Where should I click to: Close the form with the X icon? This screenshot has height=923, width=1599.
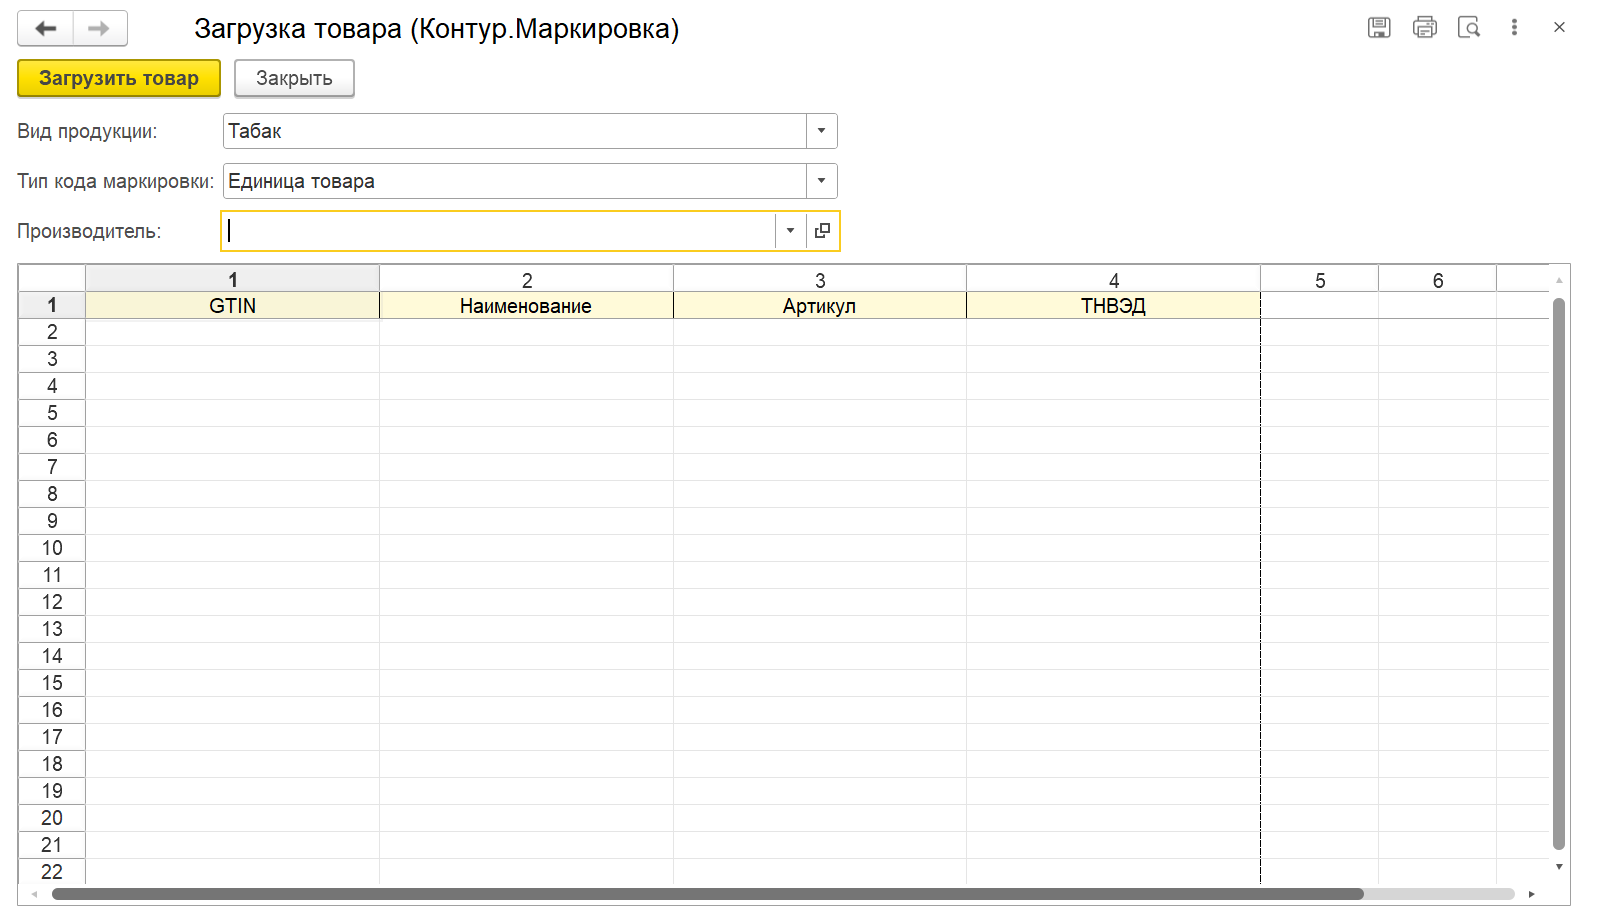click(x=1559, y=28)
